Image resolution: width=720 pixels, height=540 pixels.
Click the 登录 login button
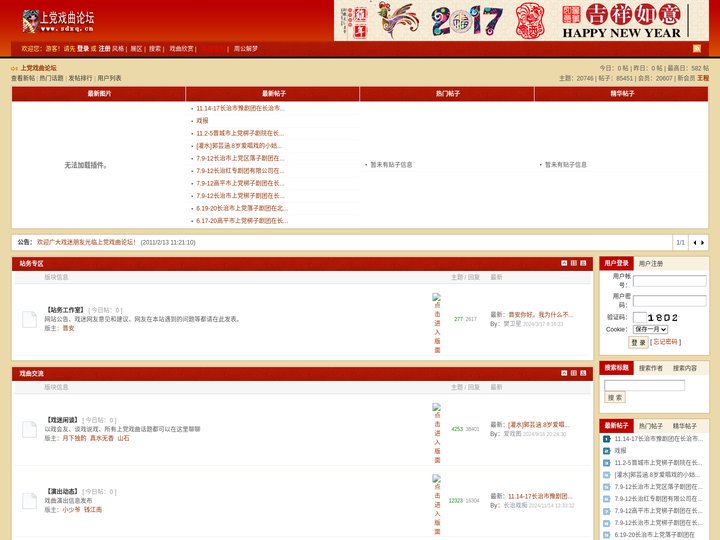click(638, 342)
